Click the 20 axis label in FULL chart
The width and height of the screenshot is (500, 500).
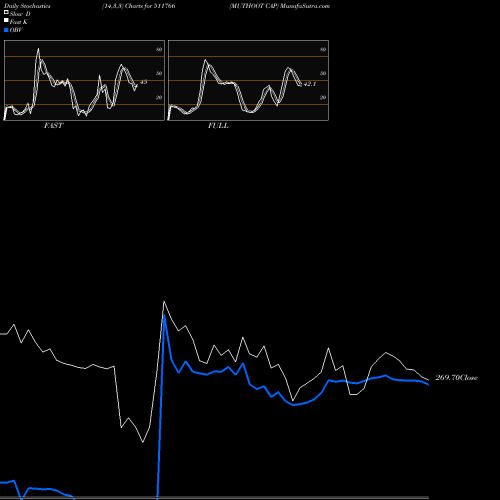point(323,97)
